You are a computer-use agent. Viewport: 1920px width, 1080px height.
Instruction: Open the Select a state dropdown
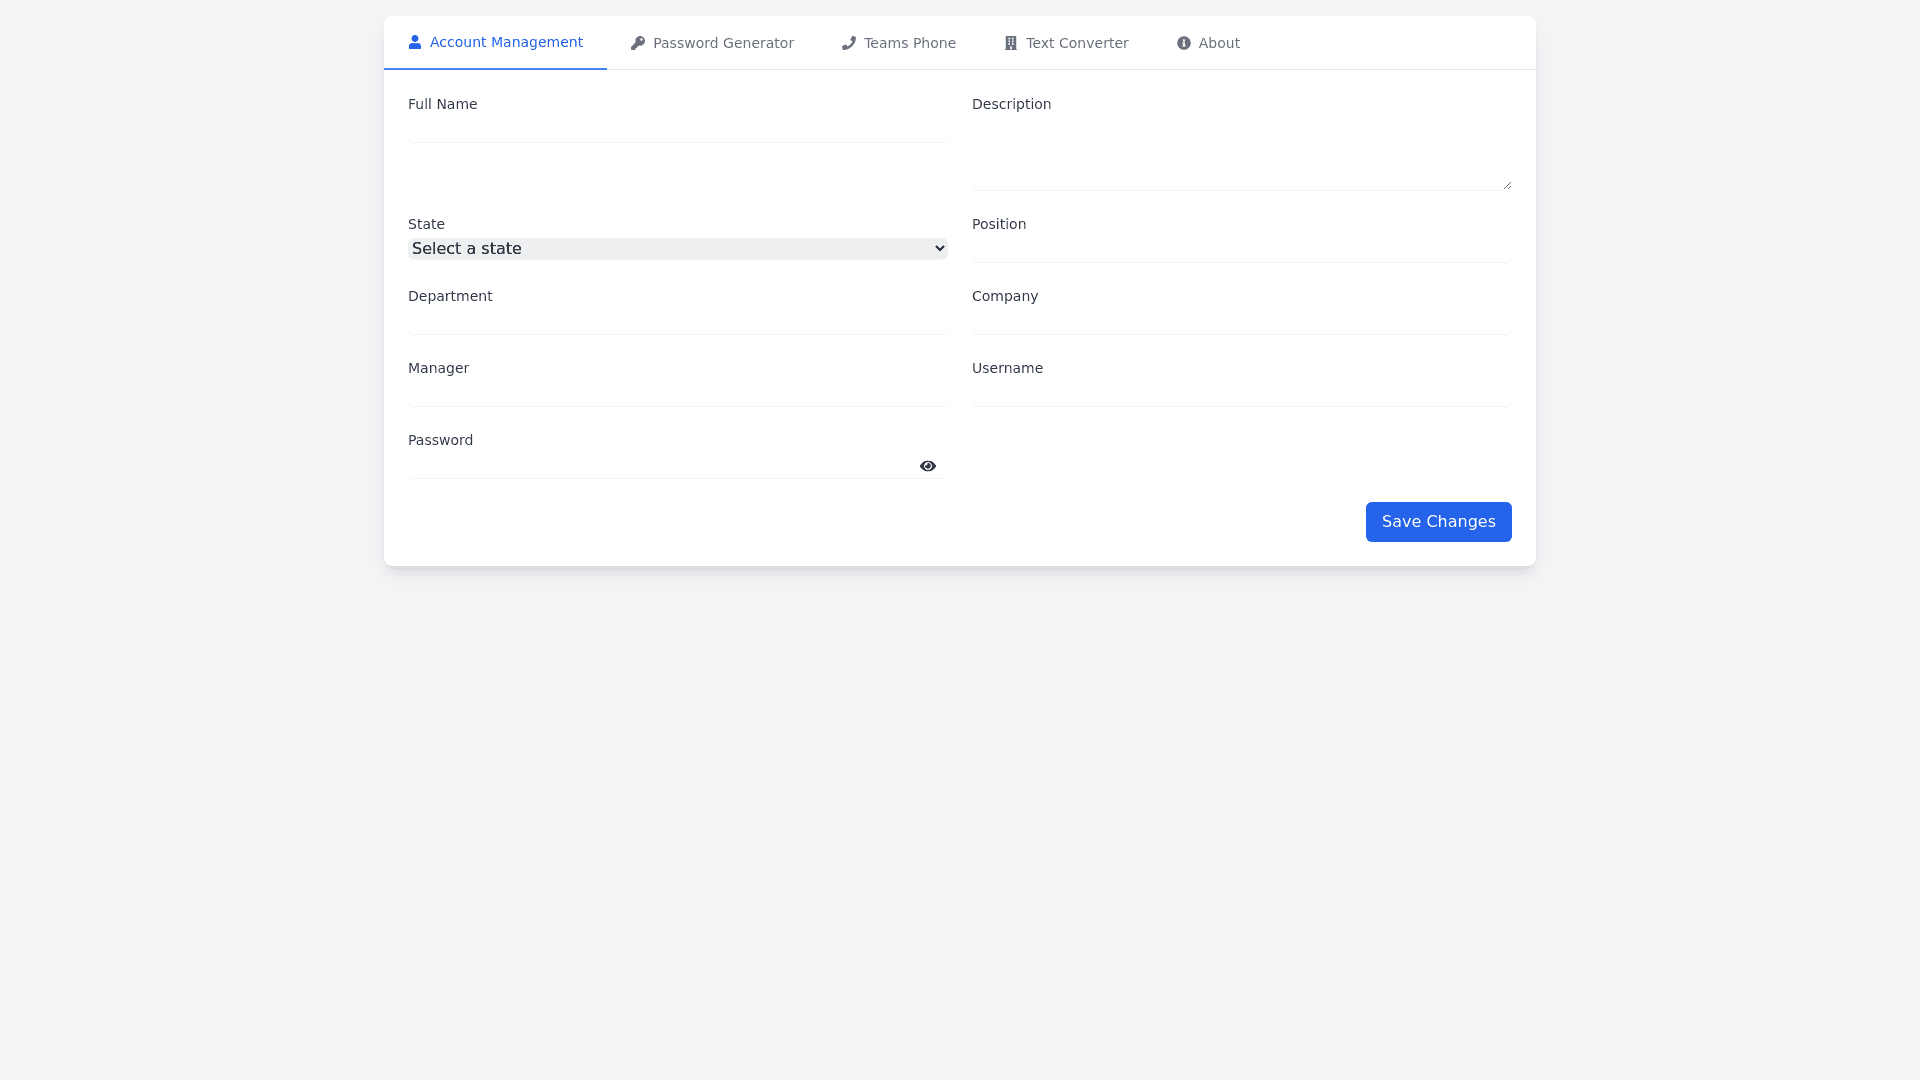[x=677, y=248]
